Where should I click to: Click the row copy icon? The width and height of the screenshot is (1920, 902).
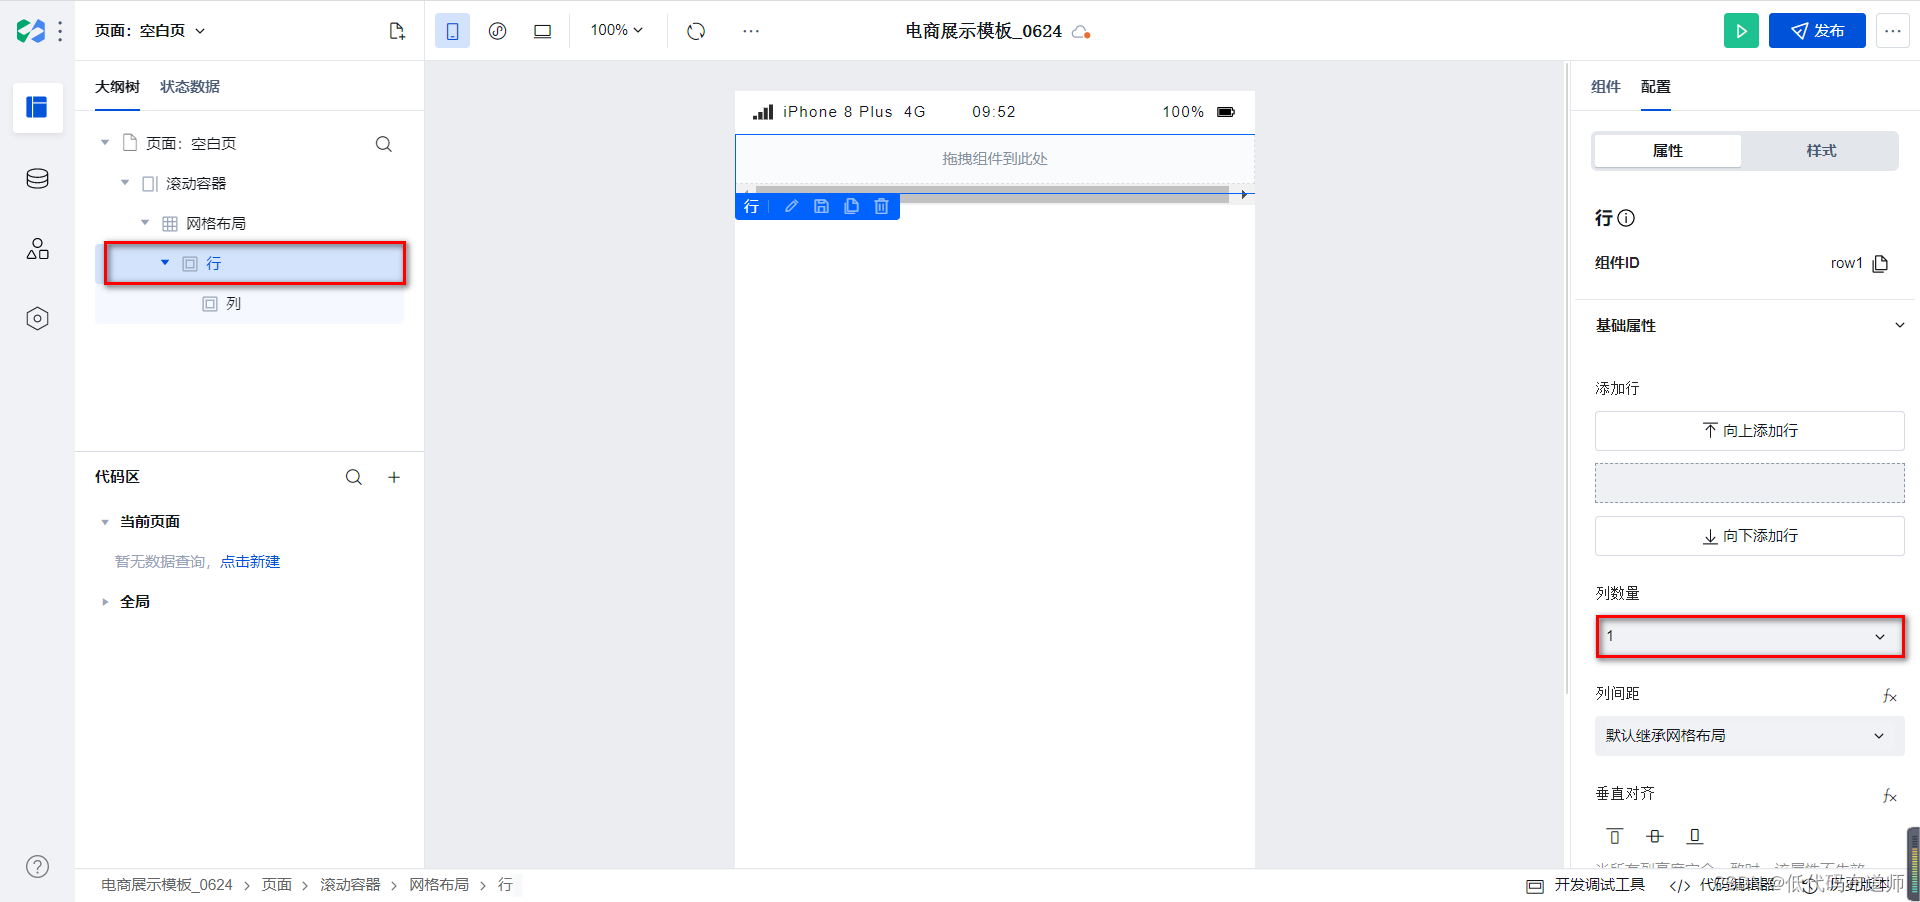(x=851, y=206)
